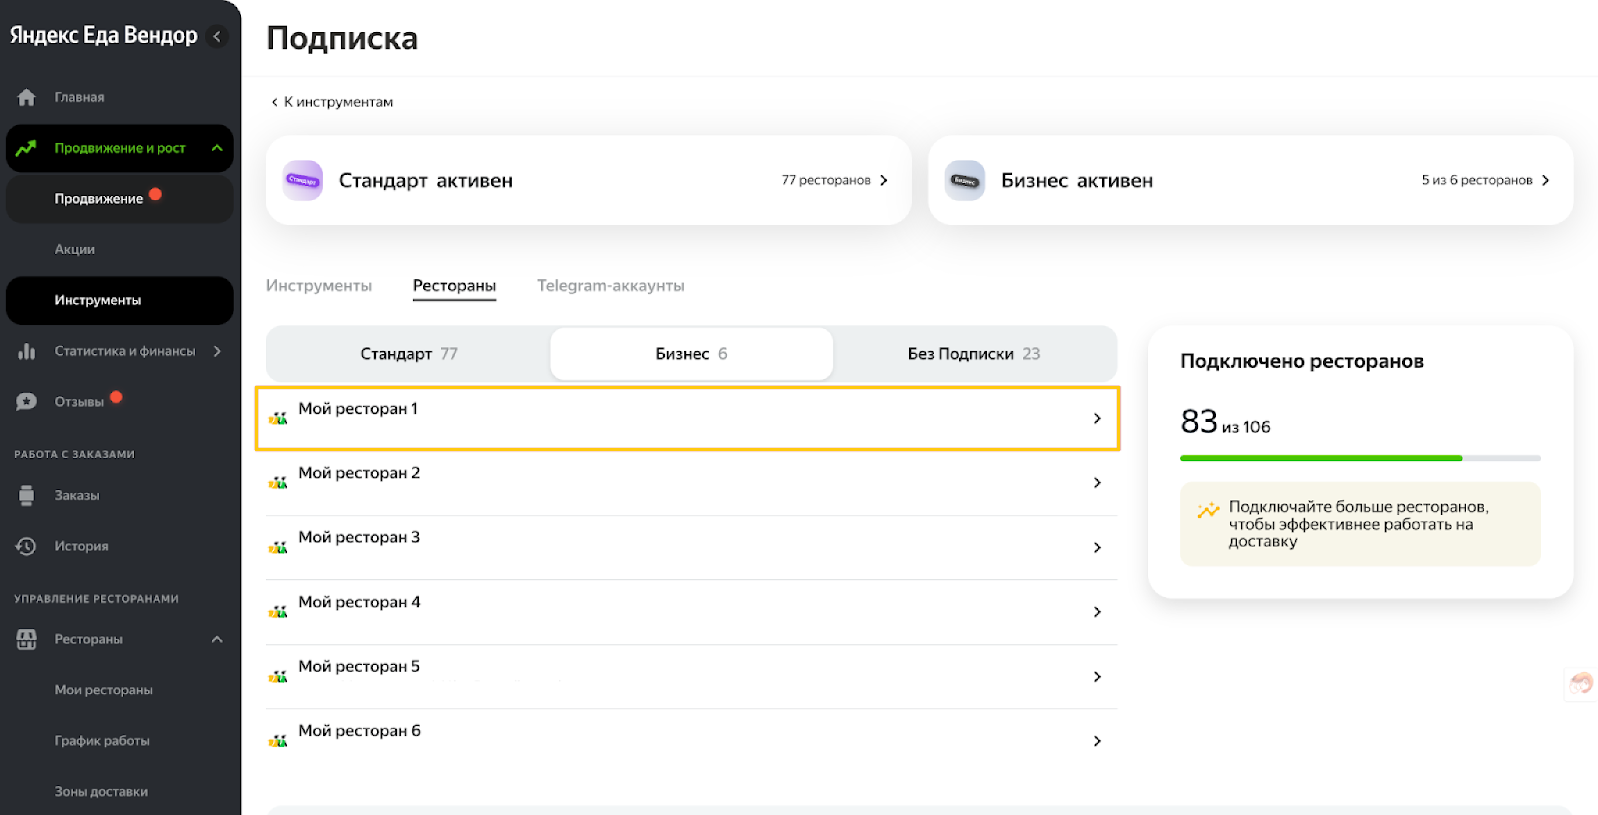
Task: Open Мой ресторан 4 via its chevron
Action: click(1097, 612)
